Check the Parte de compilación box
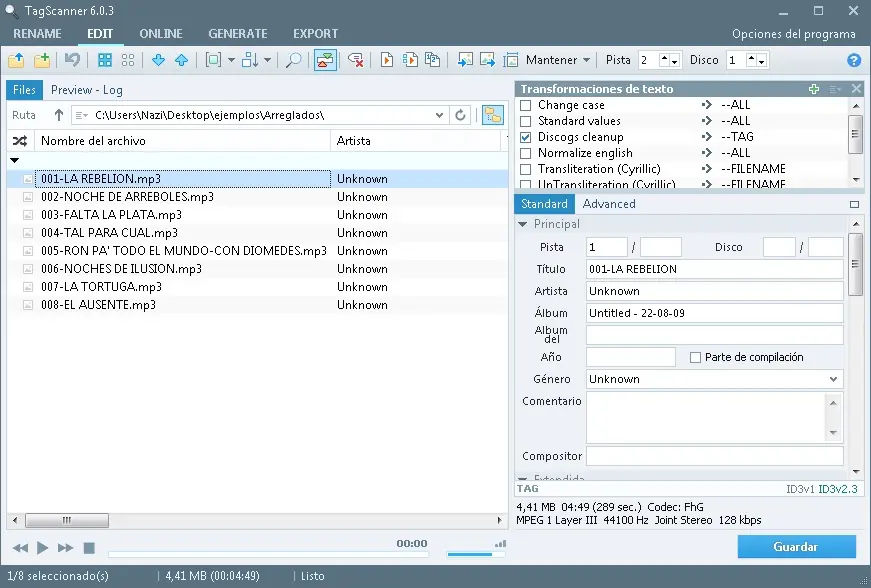871x588 pixels. pos(695,358)
